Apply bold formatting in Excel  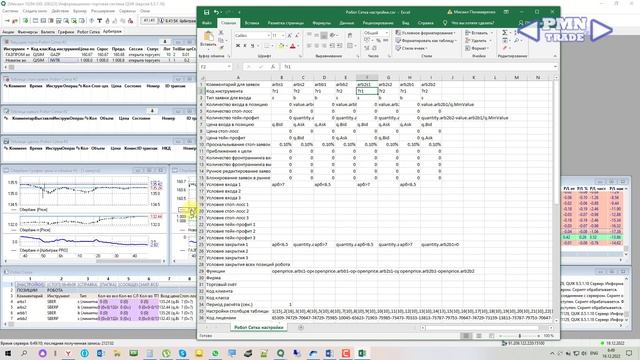tap(238, 46)
